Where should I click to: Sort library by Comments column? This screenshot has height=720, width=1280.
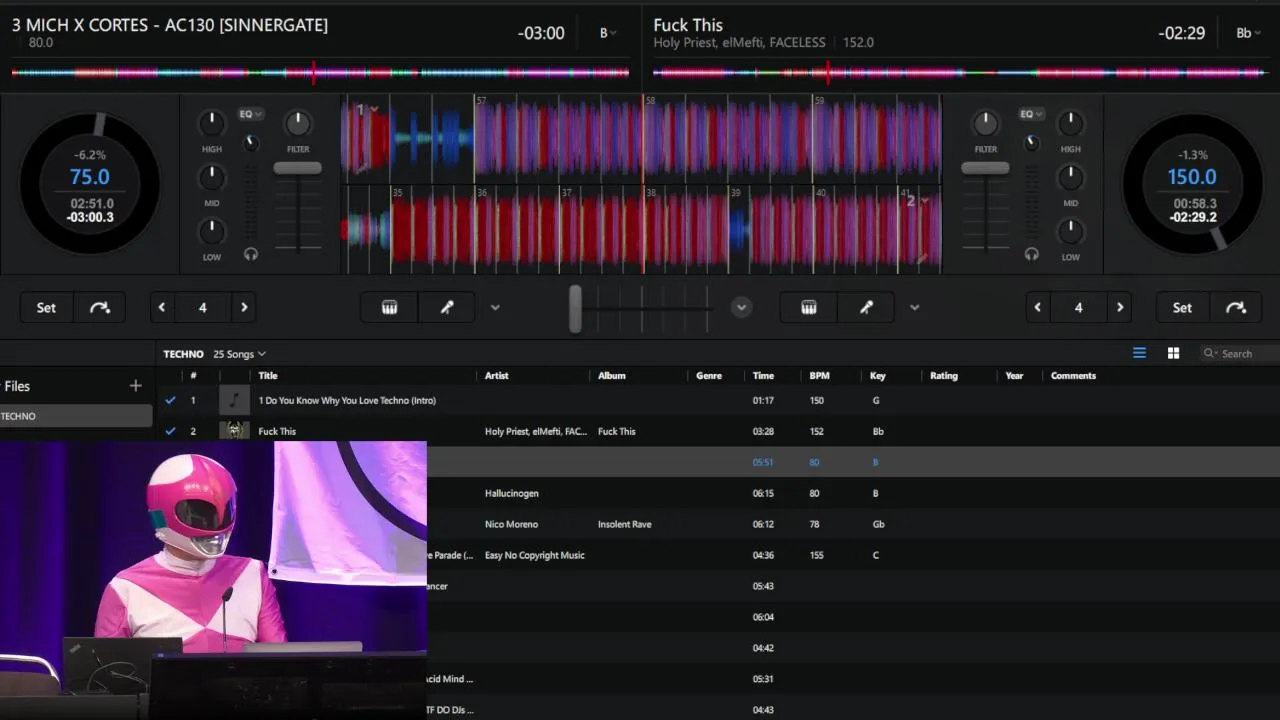1073,376
